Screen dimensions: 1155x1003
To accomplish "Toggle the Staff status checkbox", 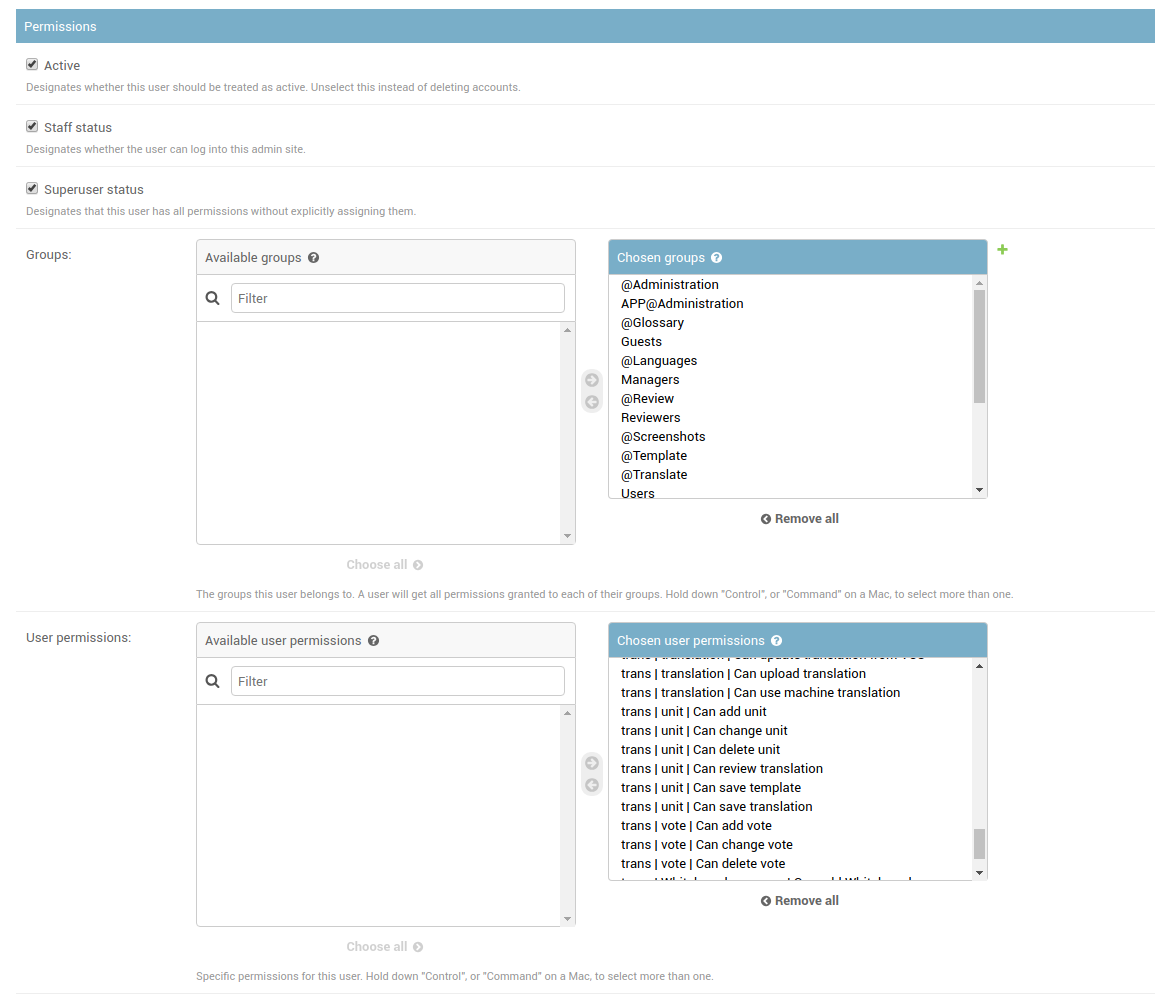I will 31,125.
